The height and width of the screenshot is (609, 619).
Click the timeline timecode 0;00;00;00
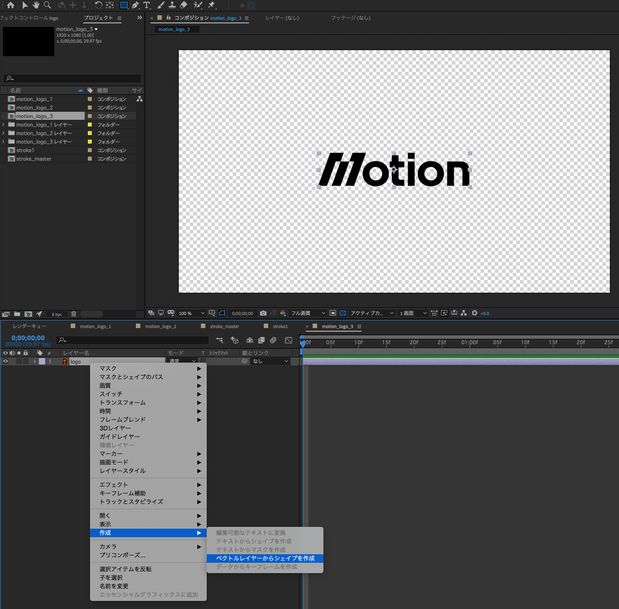coord(28,338)
